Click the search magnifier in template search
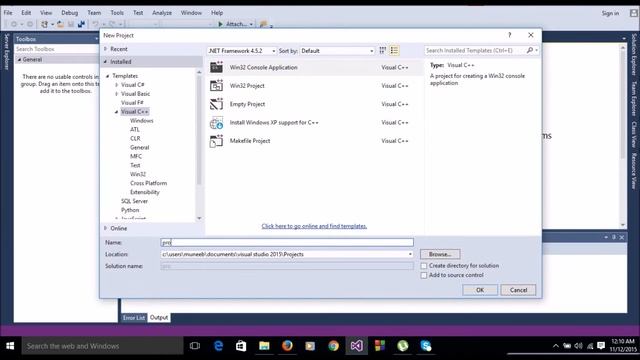The width and height of the screenshot is (640, 360). point(530,50)
